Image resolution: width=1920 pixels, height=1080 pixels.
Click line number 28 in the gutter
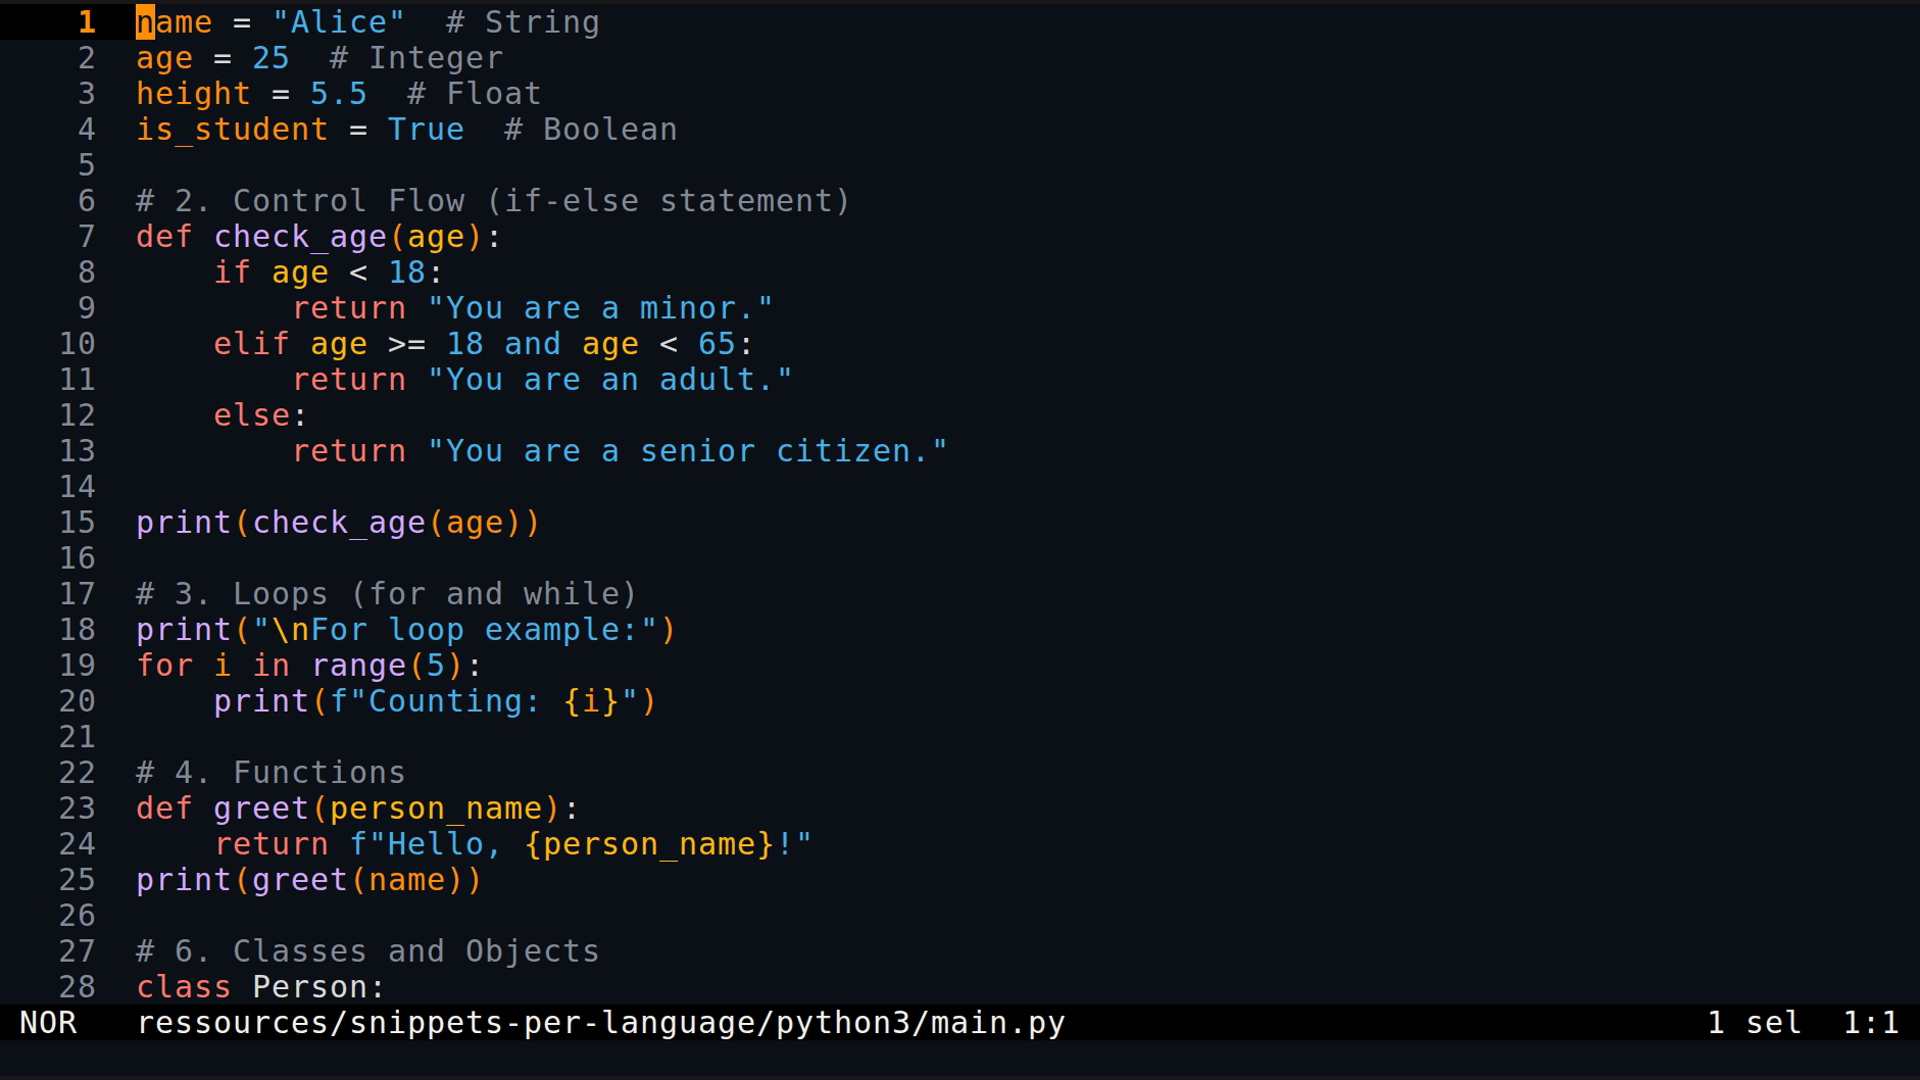(x=77, y=986)
